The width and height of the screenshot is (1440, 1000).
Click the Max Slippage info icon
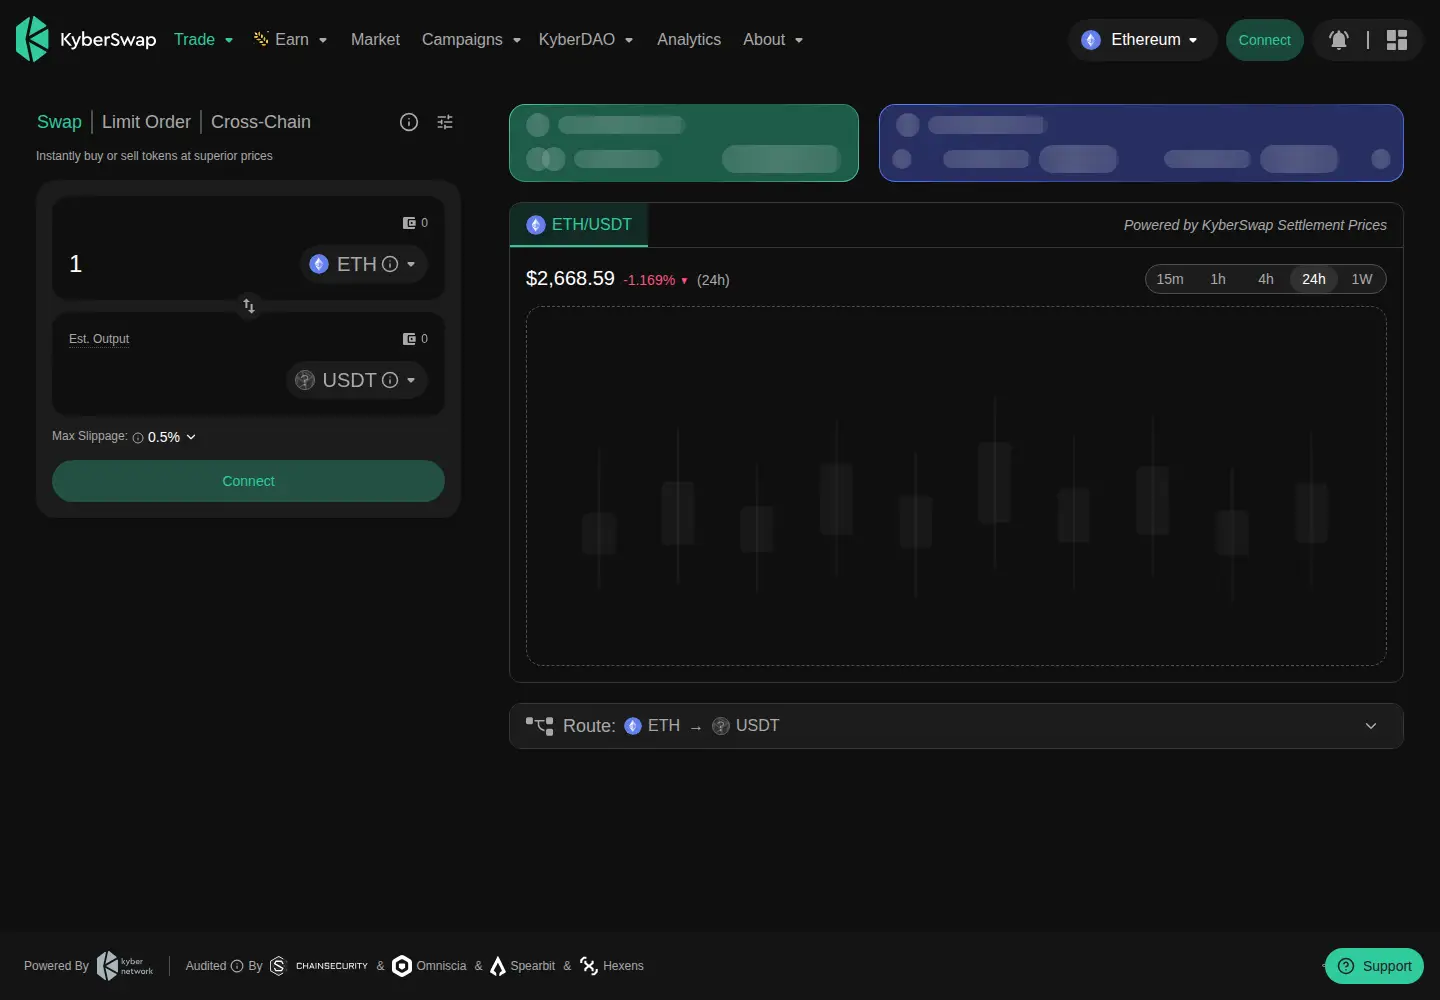coord(138,438)
